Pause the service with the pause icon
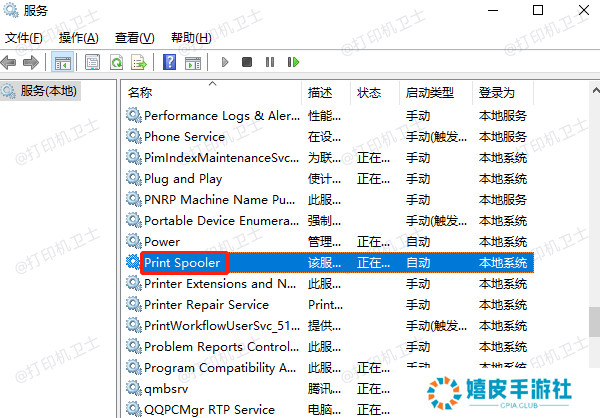This screenshot has width=600, height=418. click(x=270, y=62)
